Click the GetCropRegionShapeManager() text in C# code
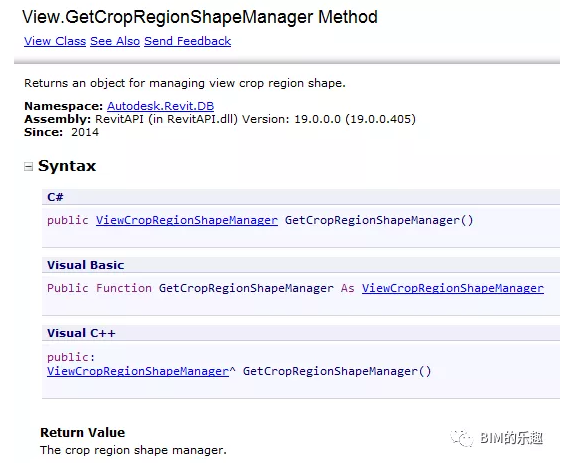 379,220
